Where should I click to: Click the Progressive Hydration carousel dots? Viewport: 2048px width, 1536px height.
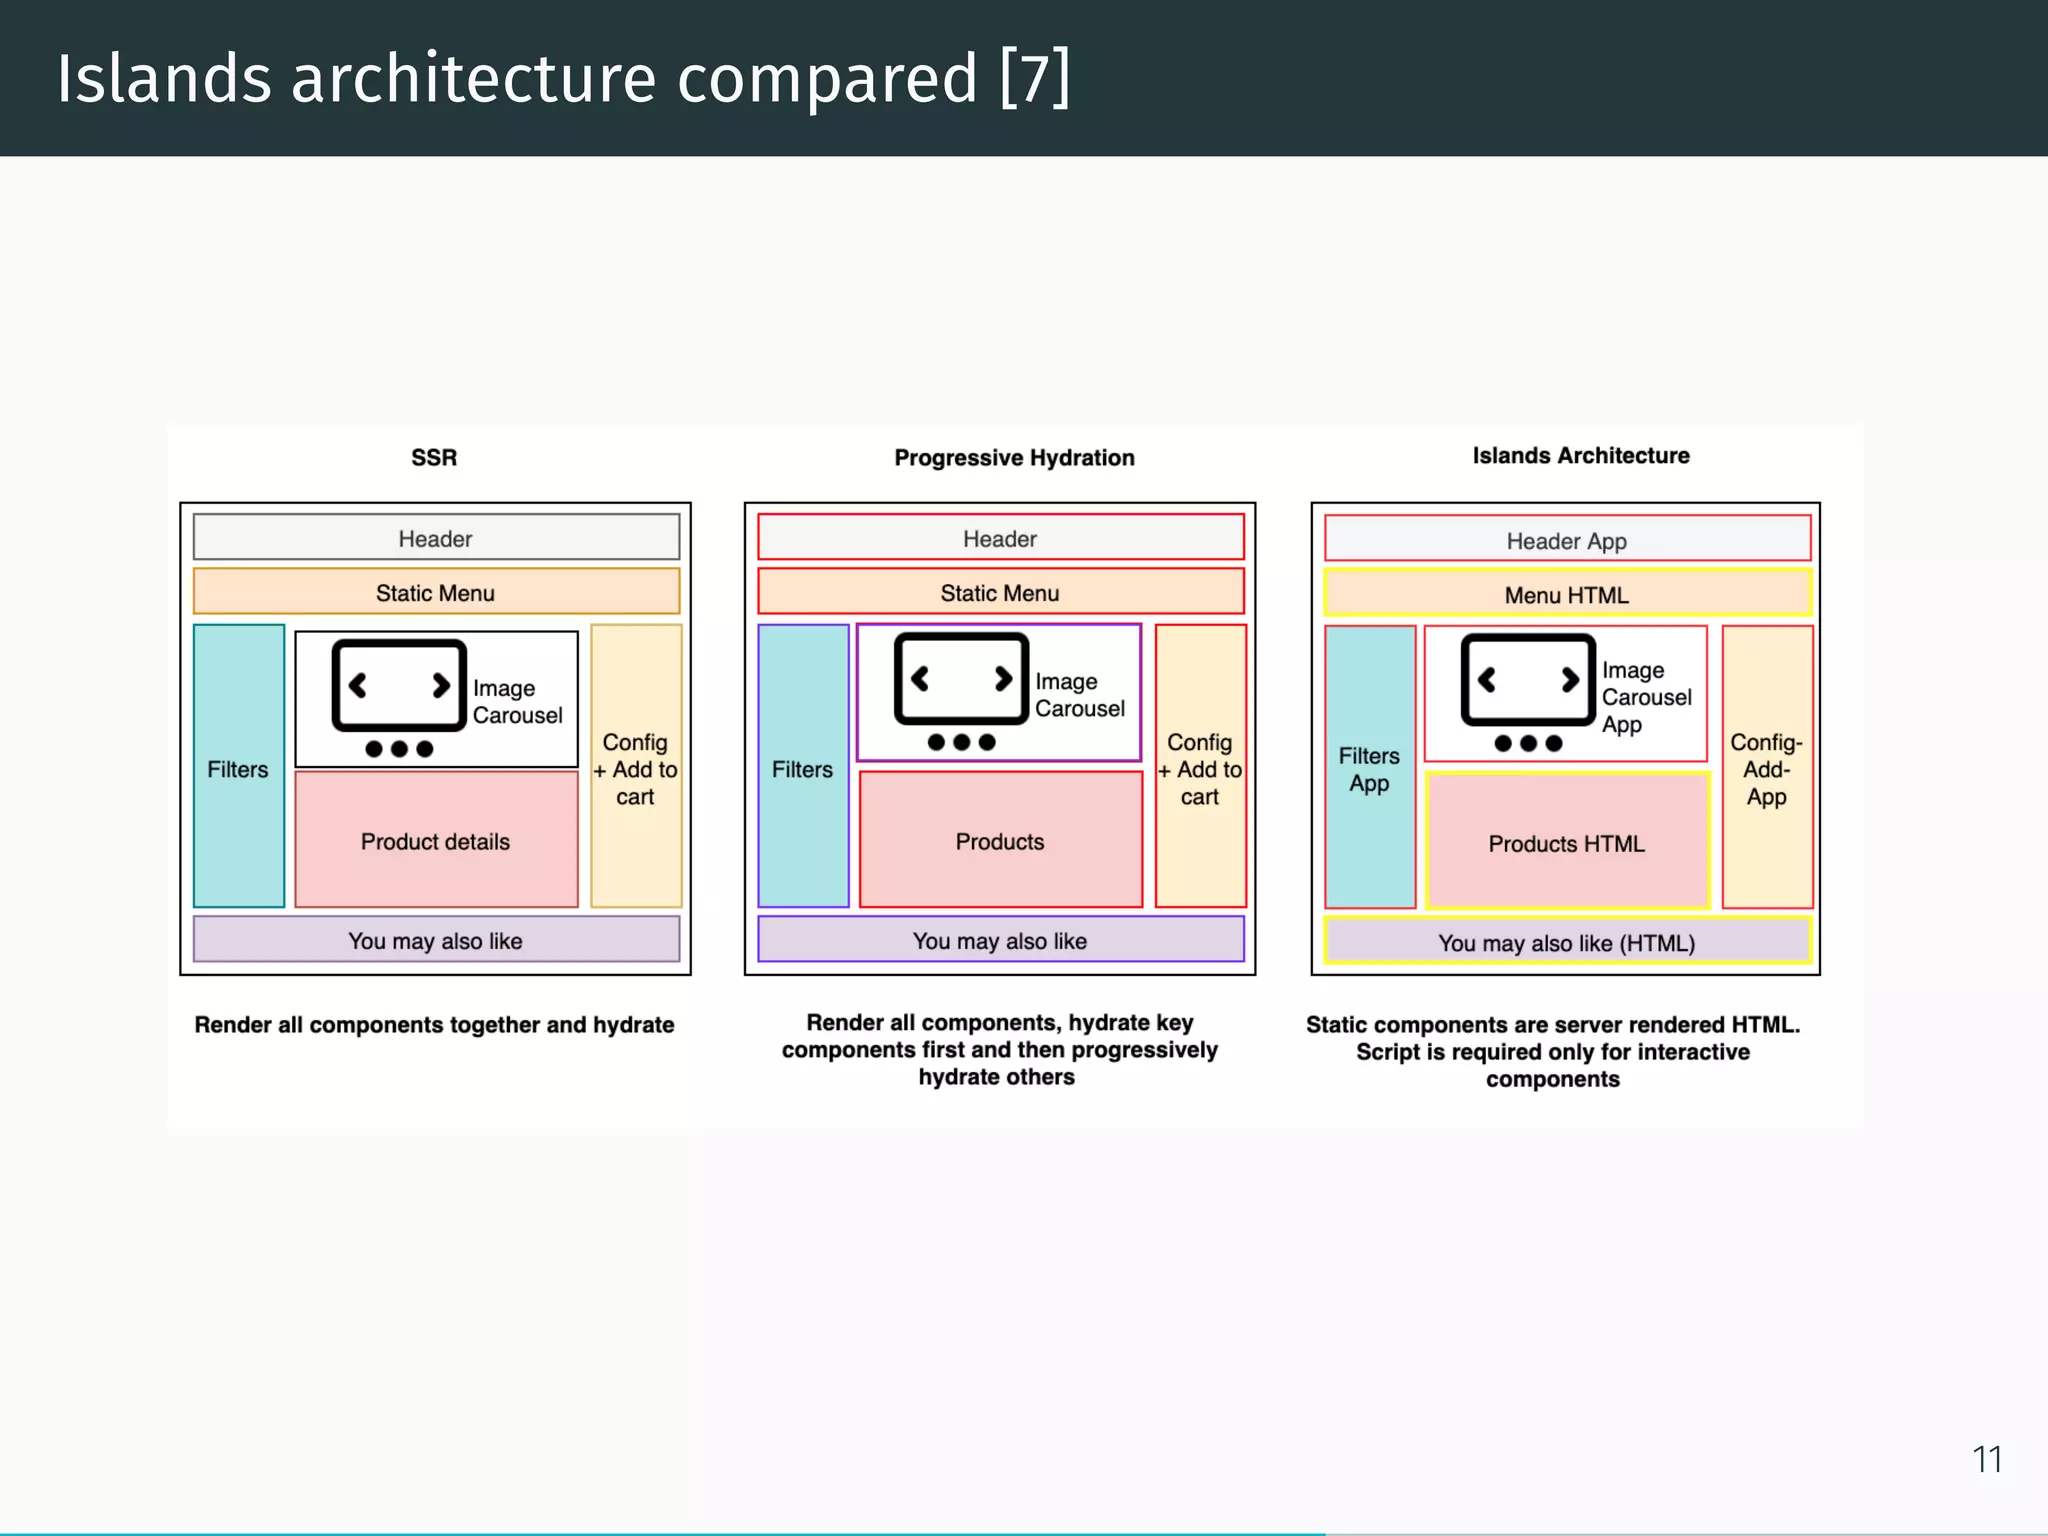(x=961, y=742)
